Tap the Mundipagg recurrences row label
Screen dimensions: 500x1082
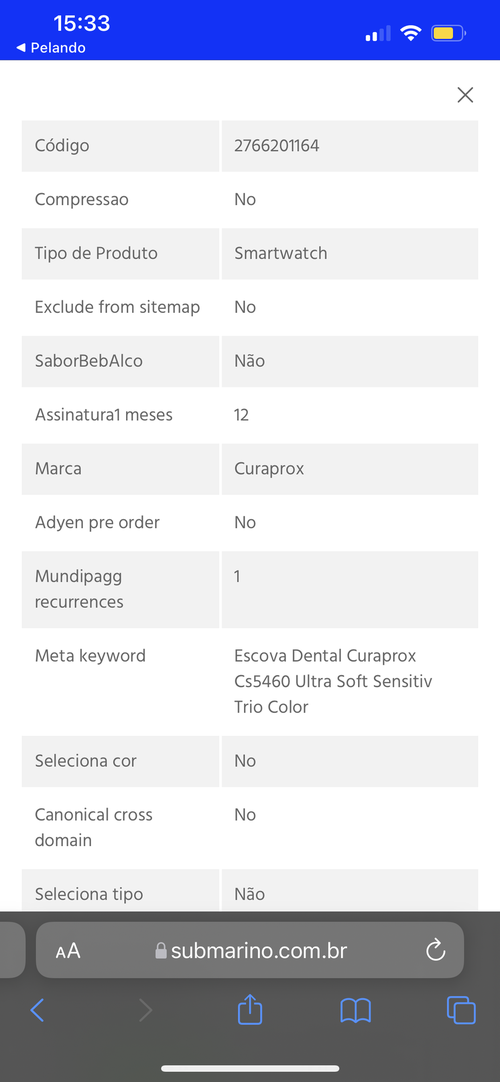coord(79,589)
